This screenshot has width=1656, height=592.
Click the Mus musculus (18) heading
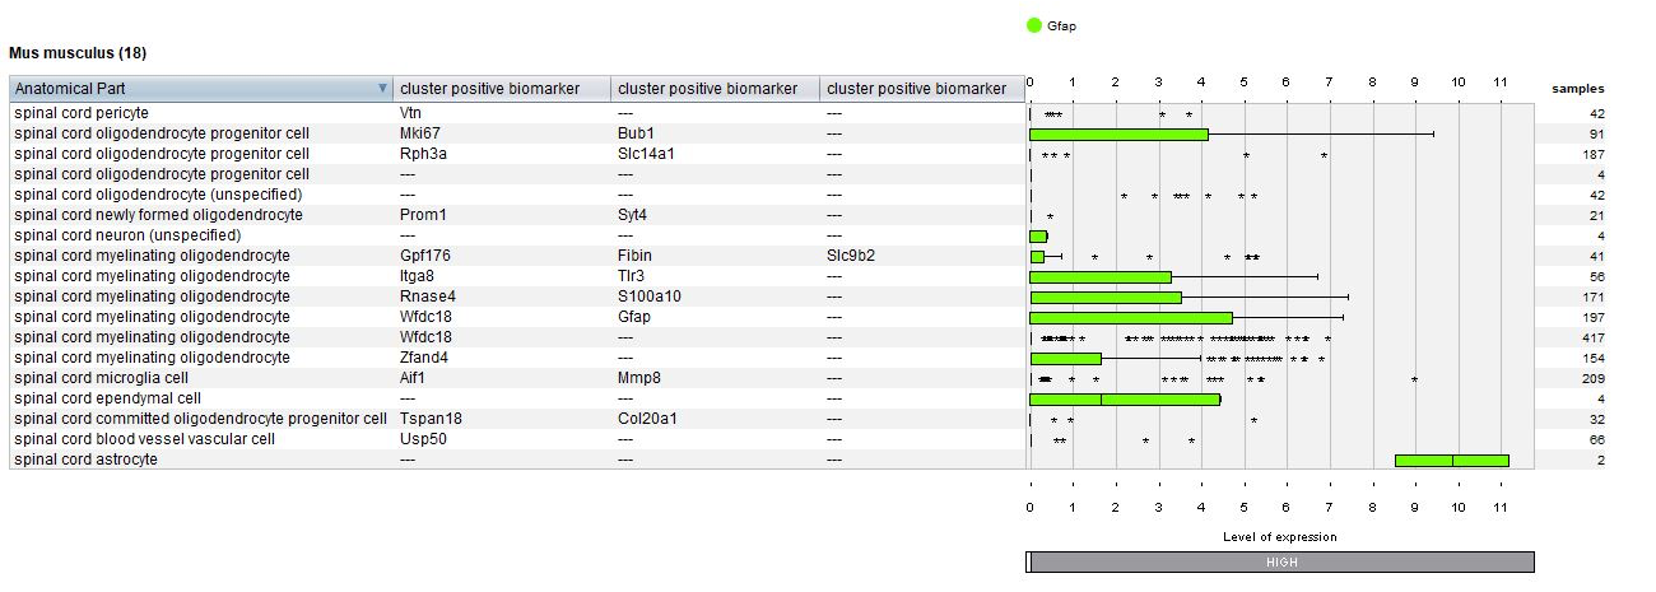[x=78, y=53]
